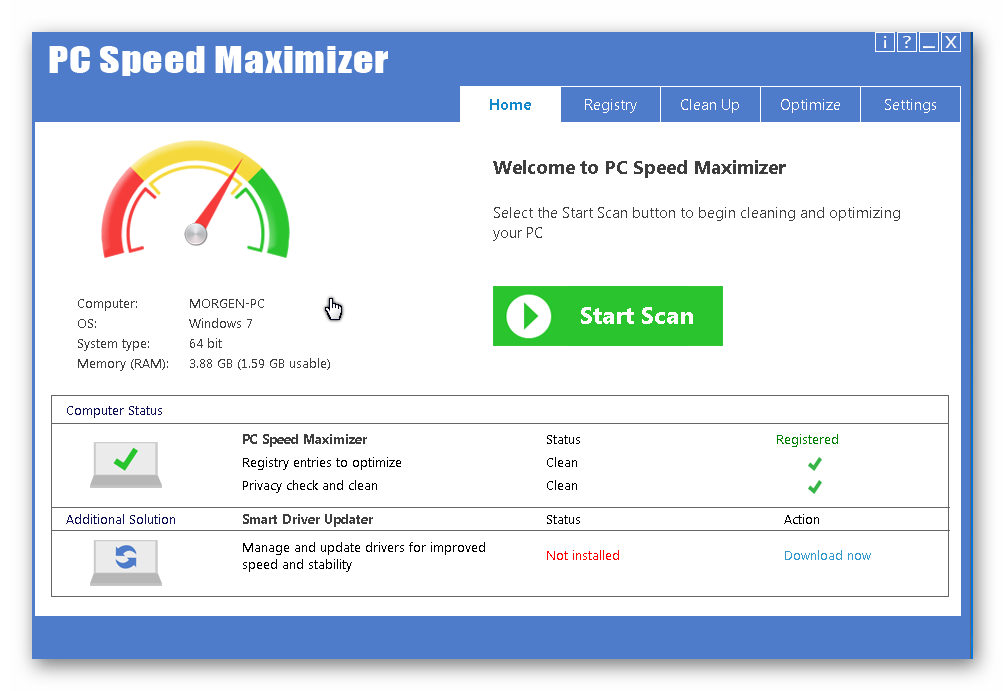Click Registry entries to optimize row
Image resolution: width=1005 pixels, height=691 pixels.
tap(322, 463)
